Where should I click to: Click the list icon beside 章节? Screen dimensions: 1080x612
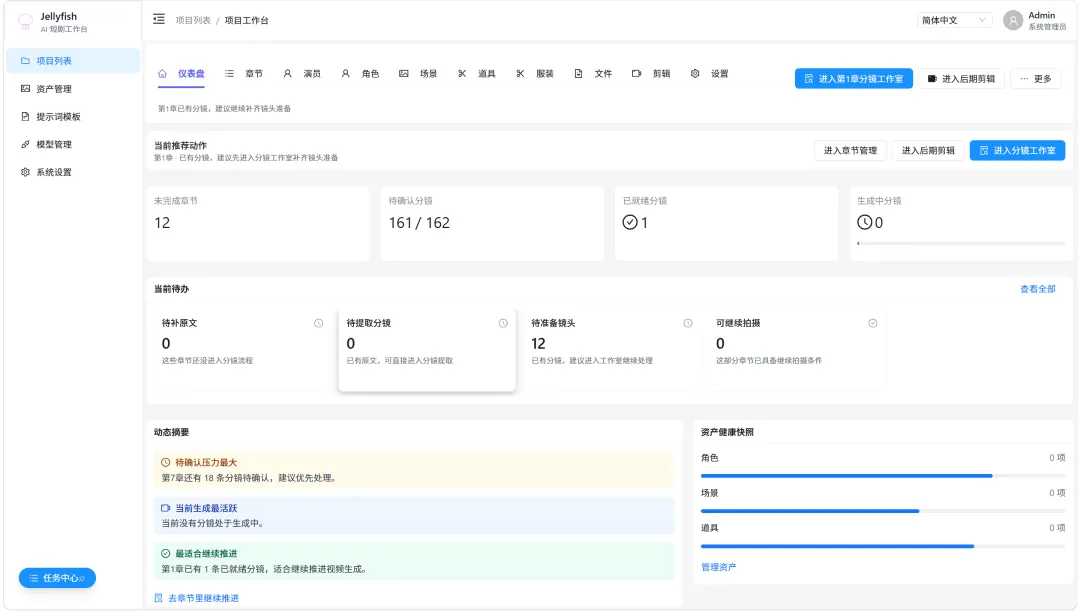[229, 74]
